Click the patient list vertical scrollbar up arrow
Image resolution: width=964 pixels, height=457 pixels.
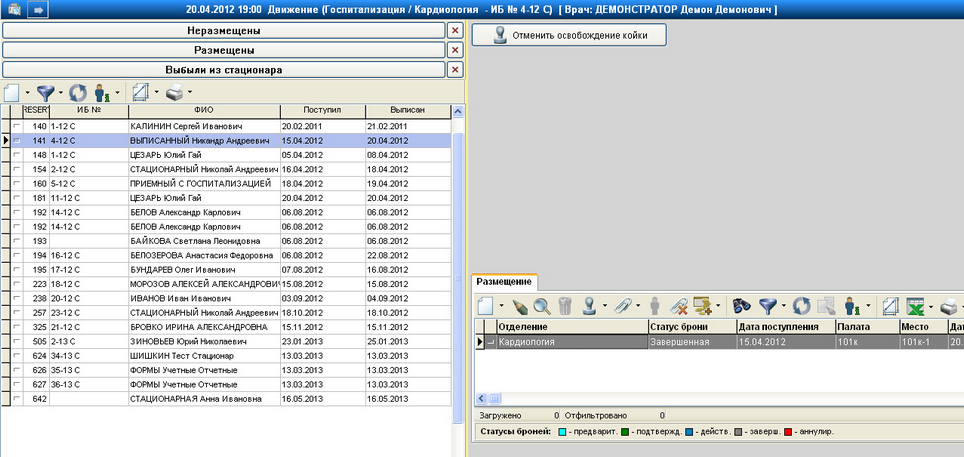[x=457, y=111]
